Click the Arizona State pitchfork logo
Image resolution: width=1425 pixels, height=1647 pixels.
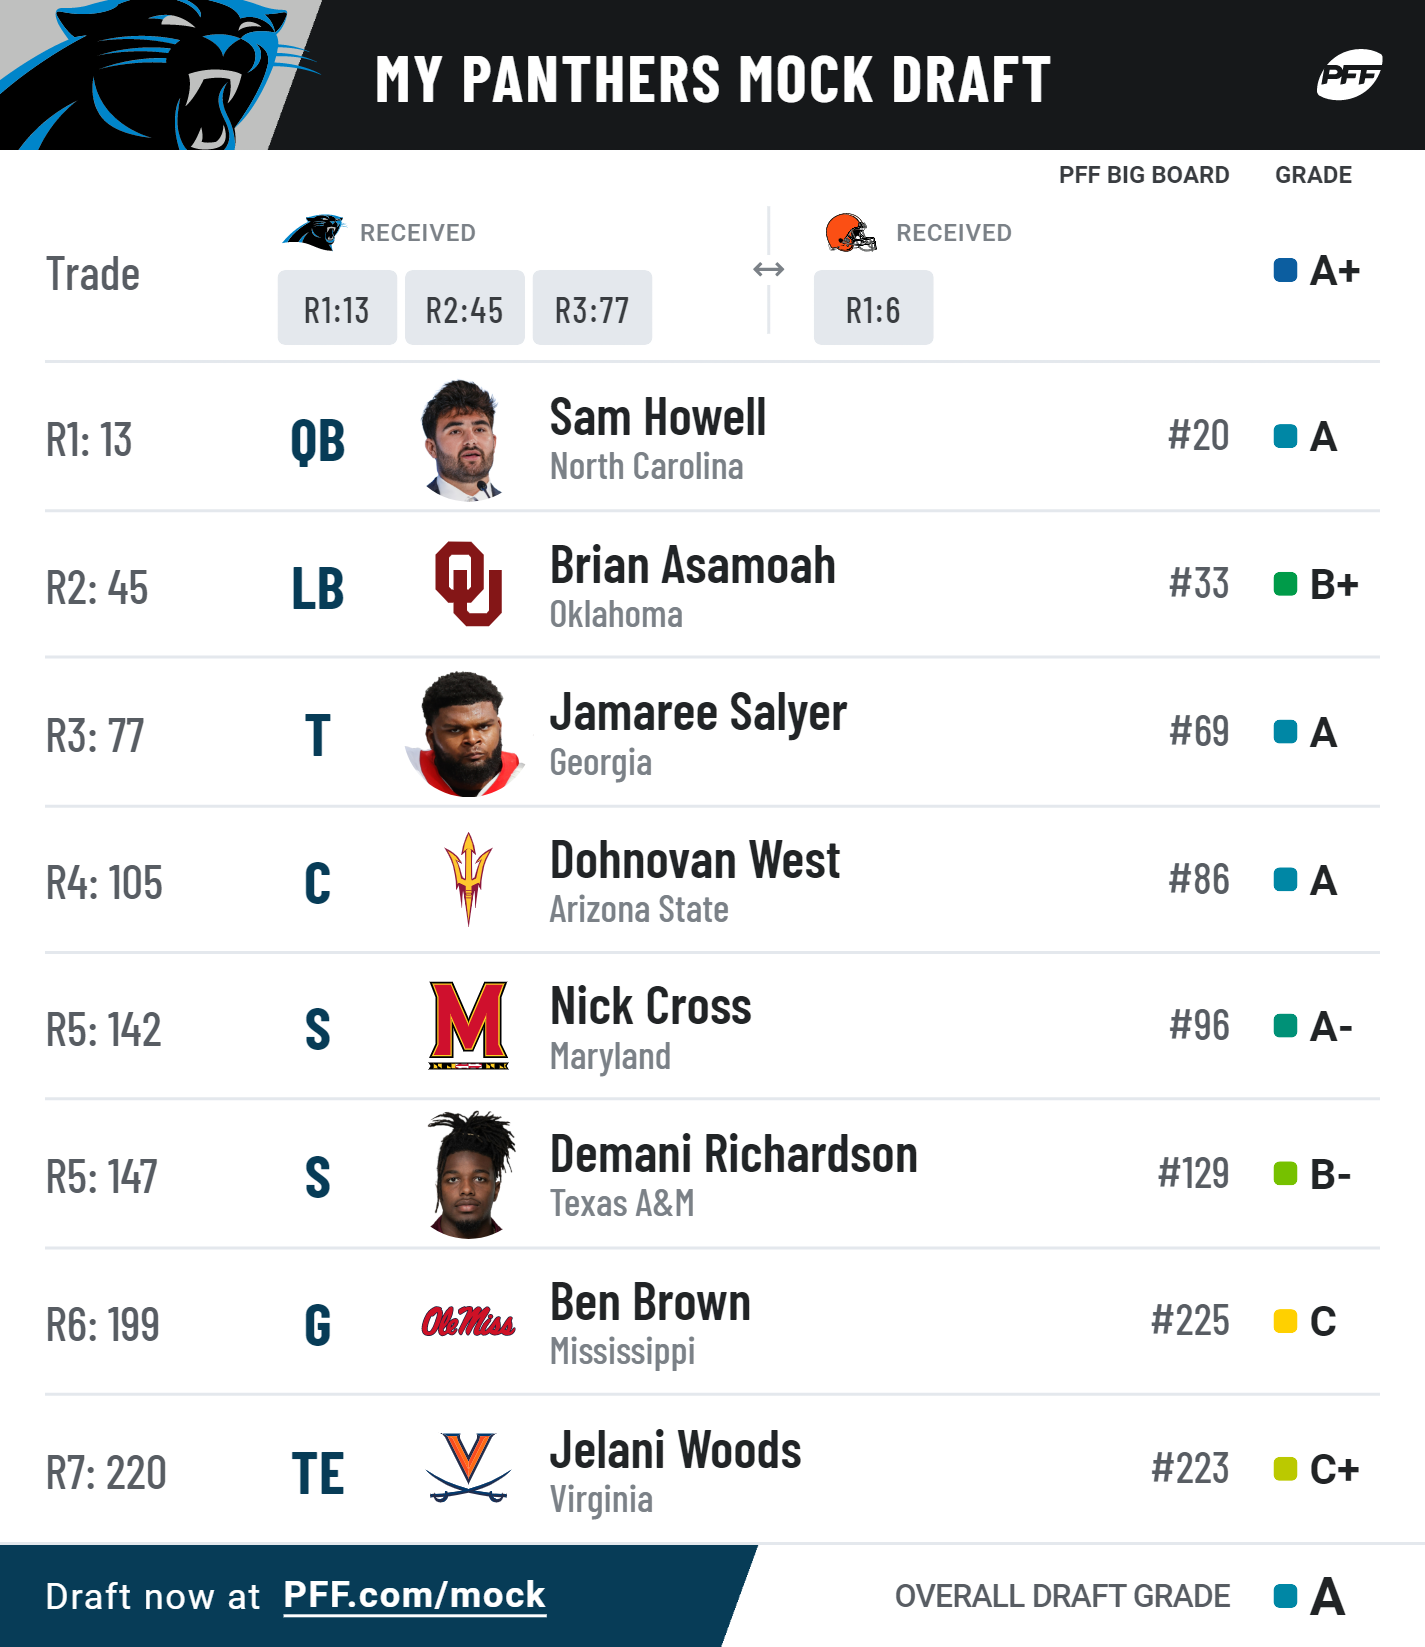tap(468, 879)
